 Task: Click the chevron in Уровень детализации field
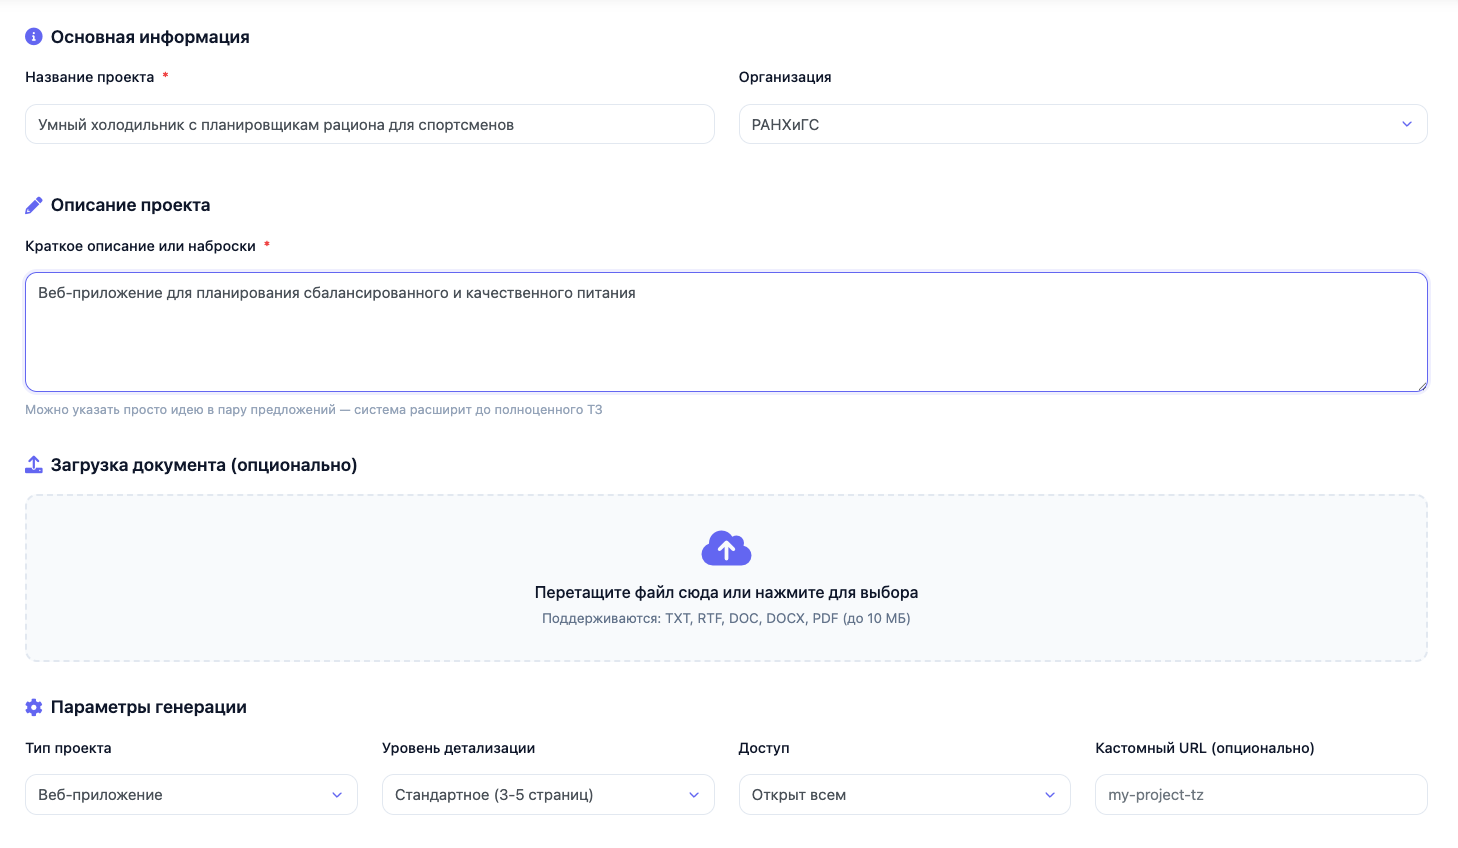tap(694, 795)
